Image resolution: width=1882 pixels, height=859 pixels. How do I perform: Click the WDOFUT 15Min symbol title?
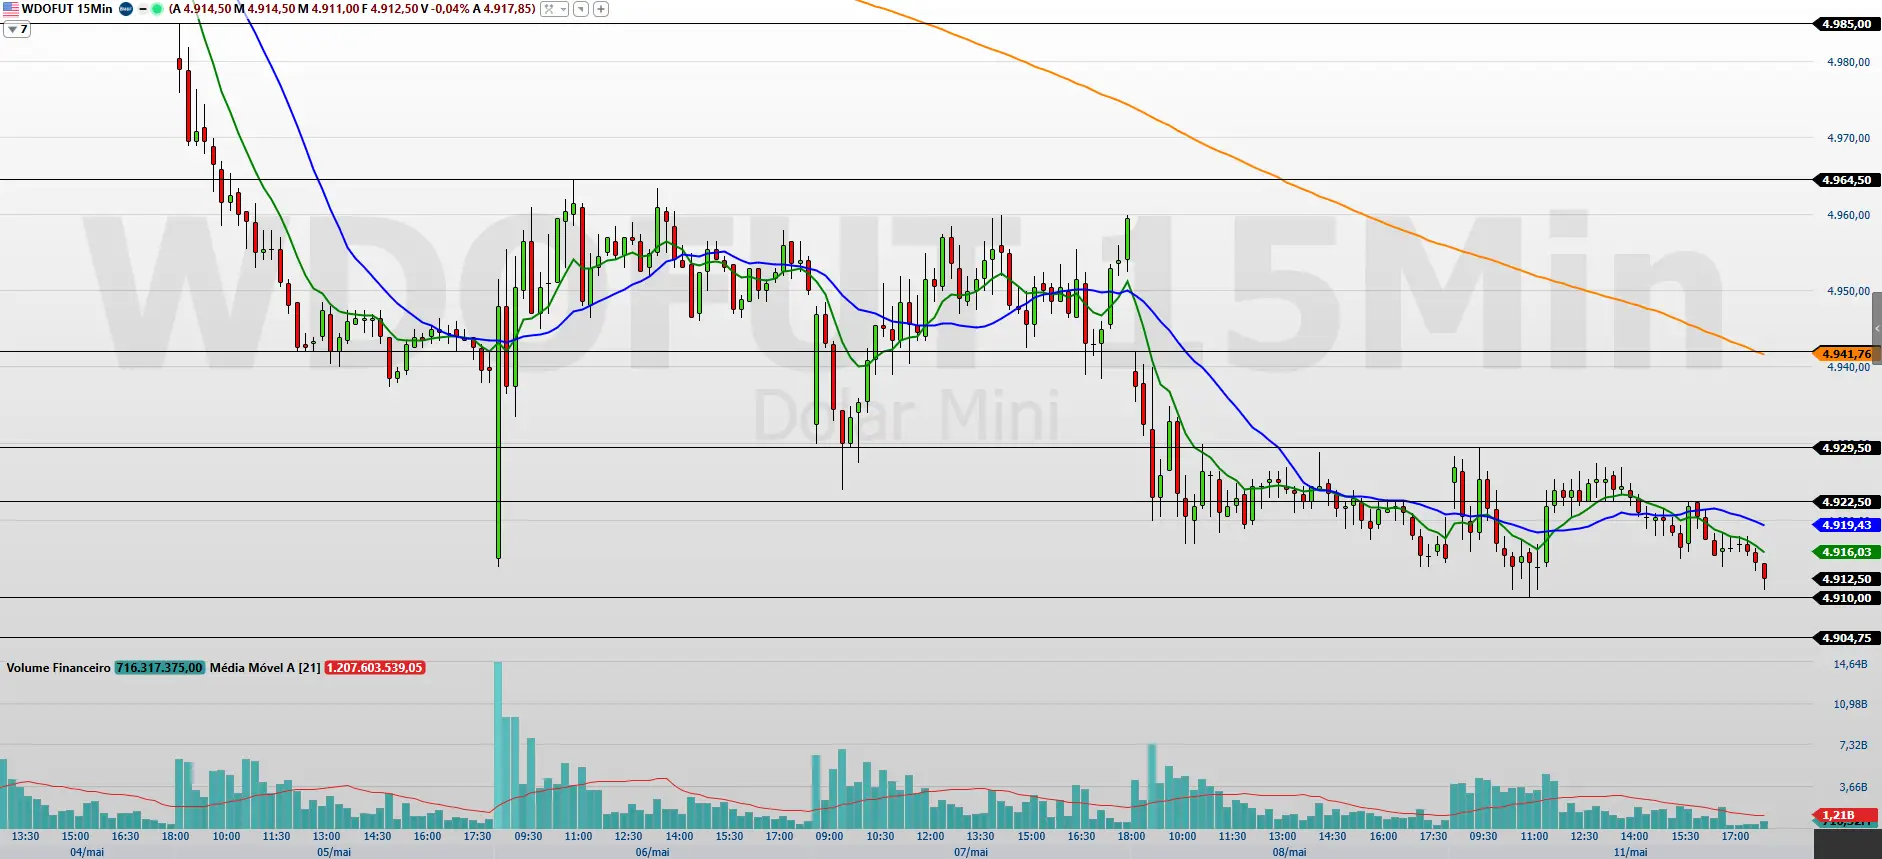(x=67, y=9)
